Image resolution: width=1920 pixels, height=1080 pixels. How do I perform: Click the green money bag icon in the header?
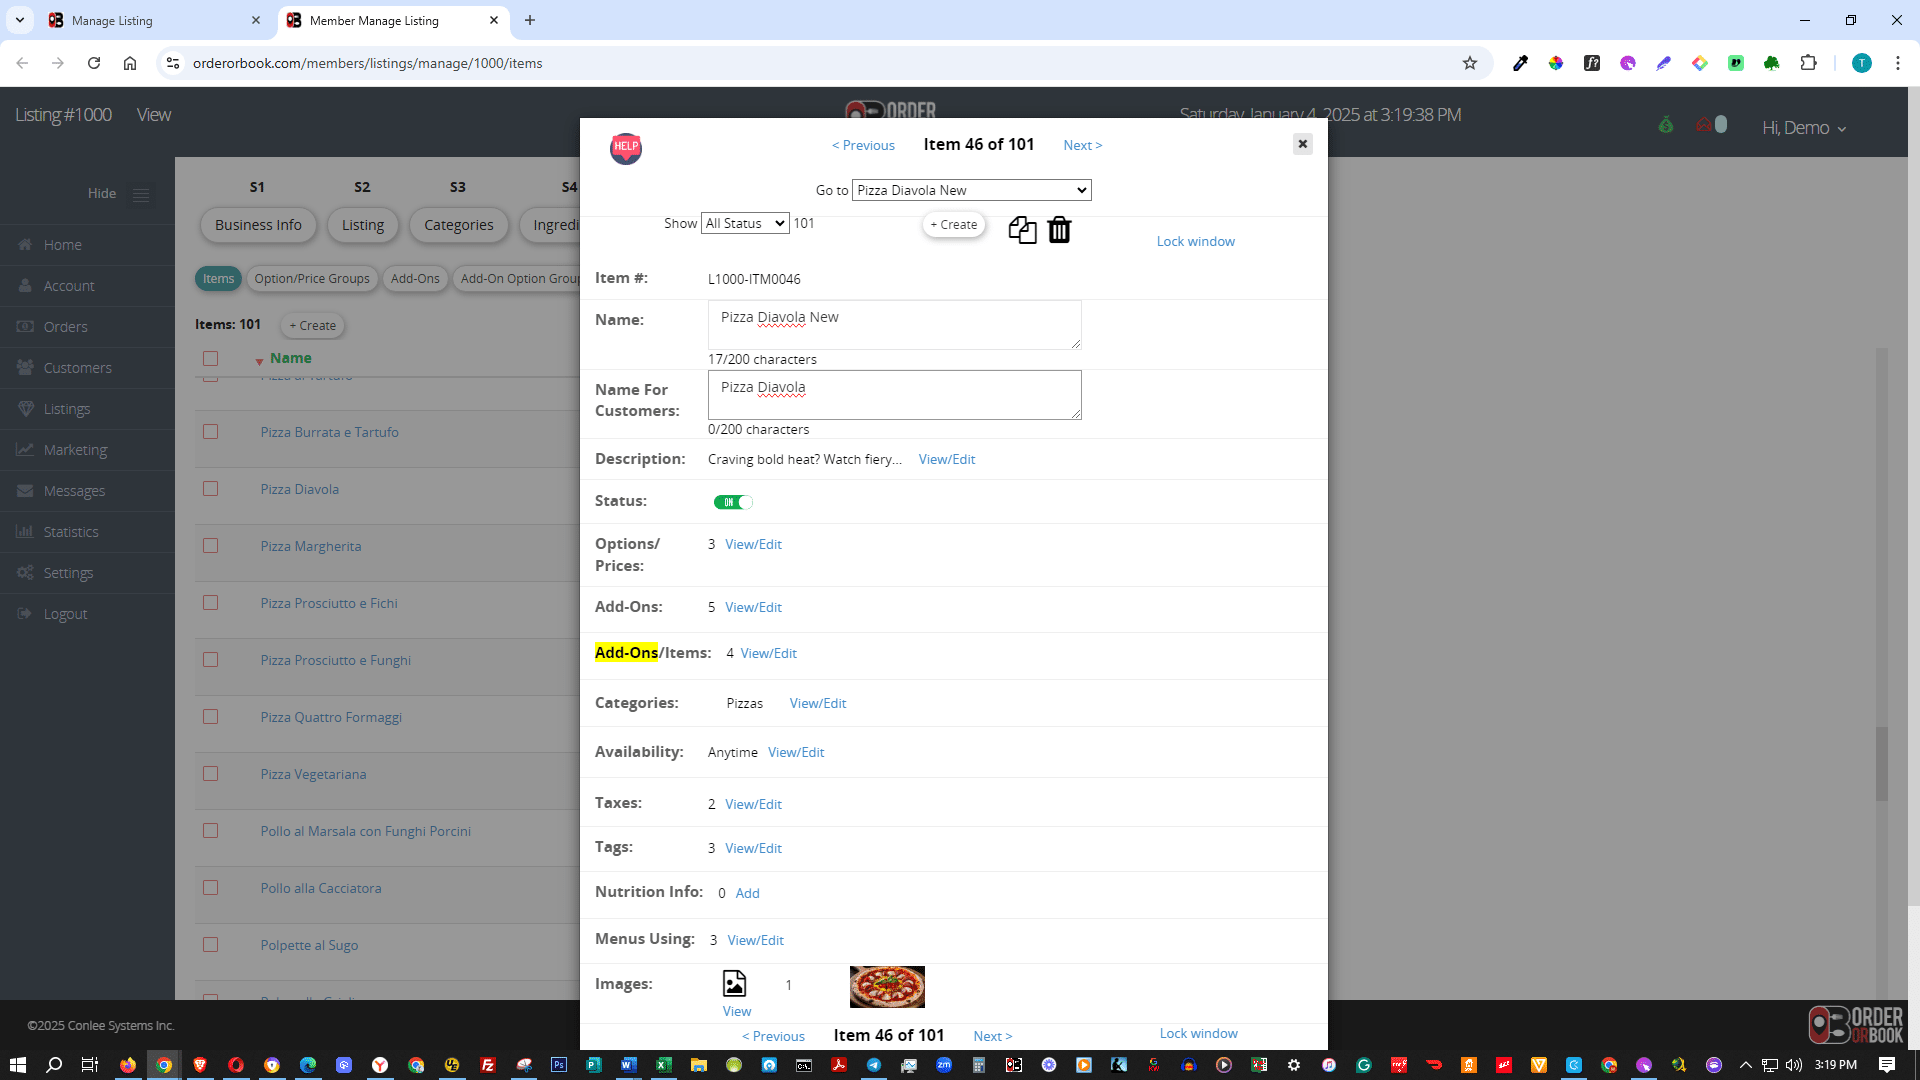coord(1665,126)
